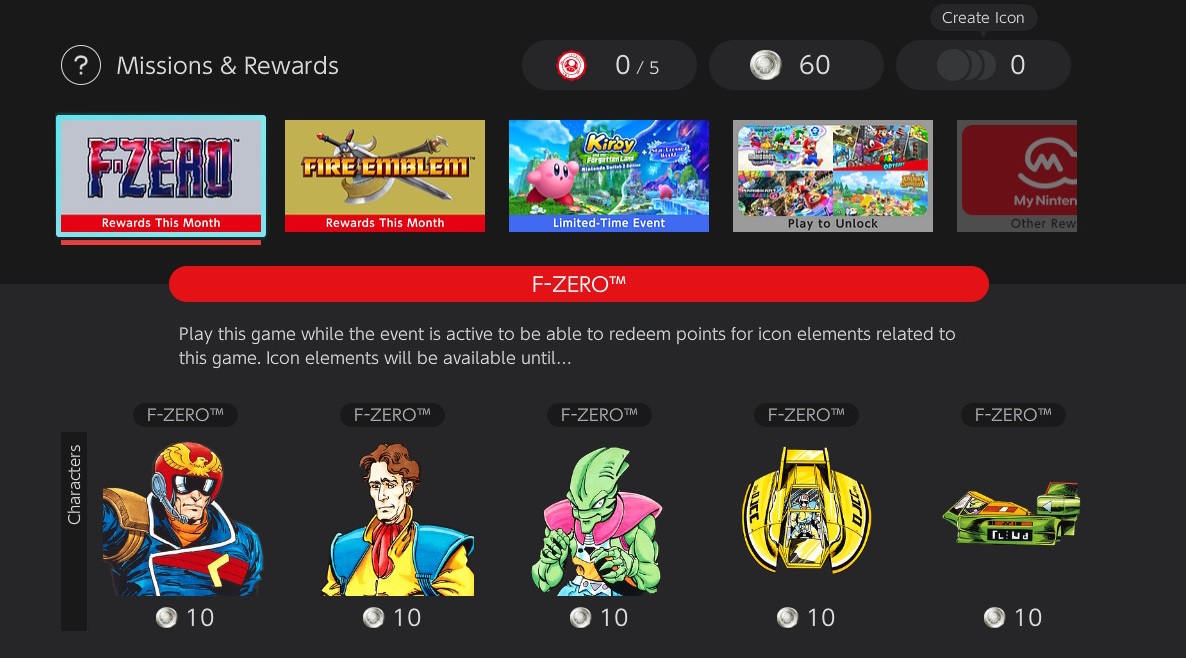Click the Missions & Rewards heading
The image size is (1186, 658).
coord(228,66)
